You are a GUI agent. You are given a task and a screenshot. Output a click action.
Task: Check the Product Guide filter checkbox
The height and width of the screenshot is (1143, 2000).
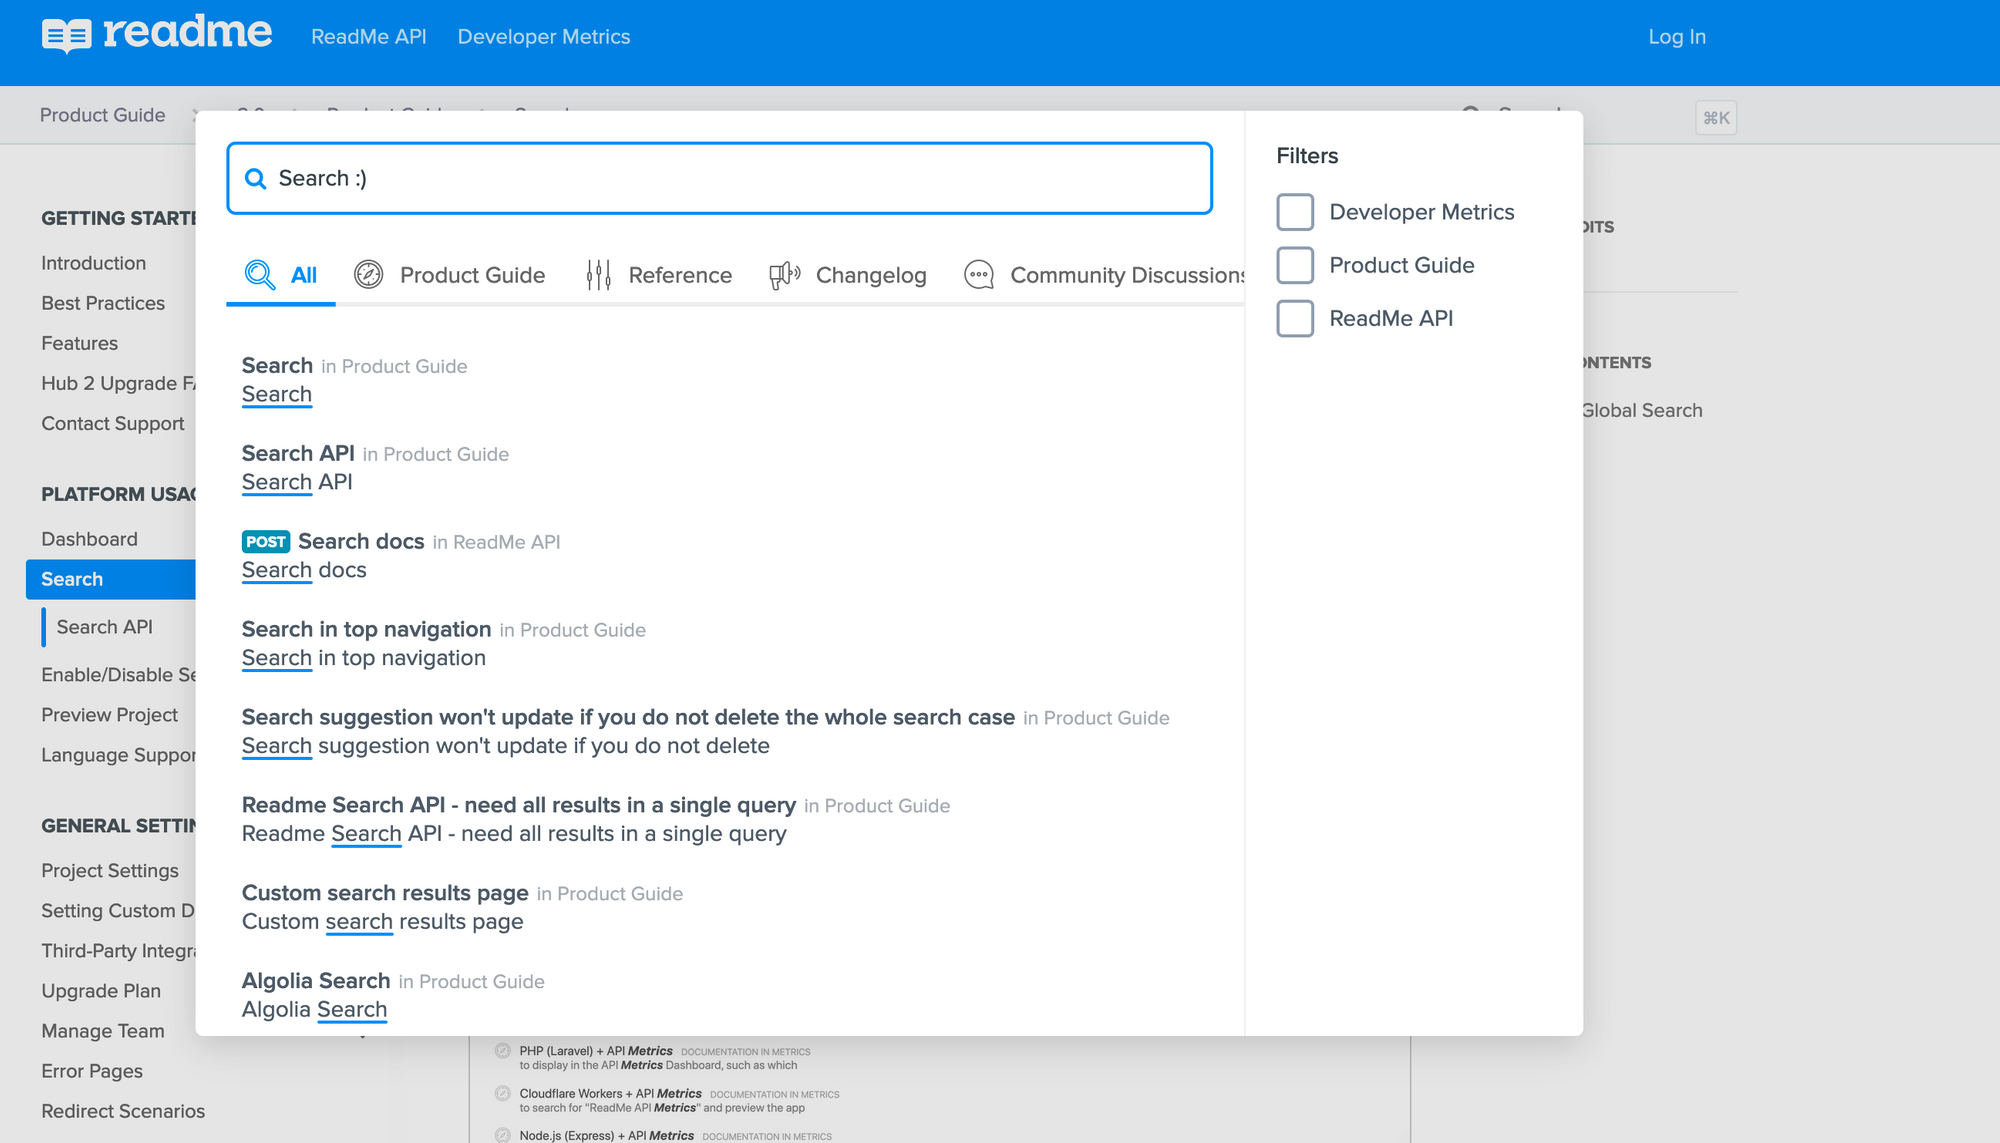coord(1295,265)
